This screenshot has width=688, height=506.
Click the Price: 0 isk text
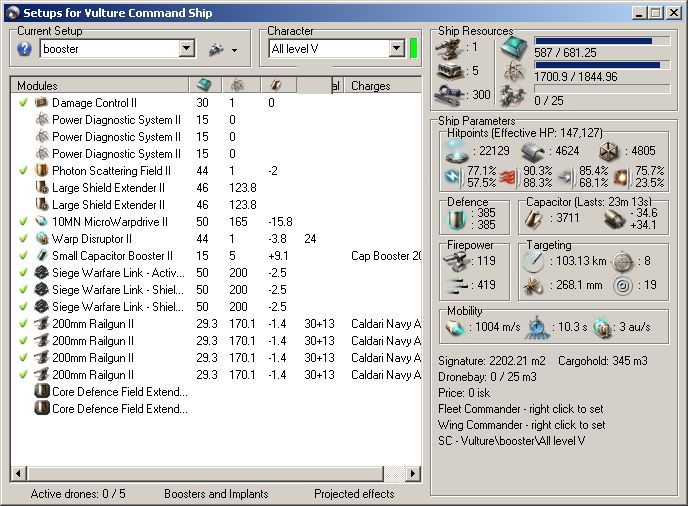[x=464, y=393]
